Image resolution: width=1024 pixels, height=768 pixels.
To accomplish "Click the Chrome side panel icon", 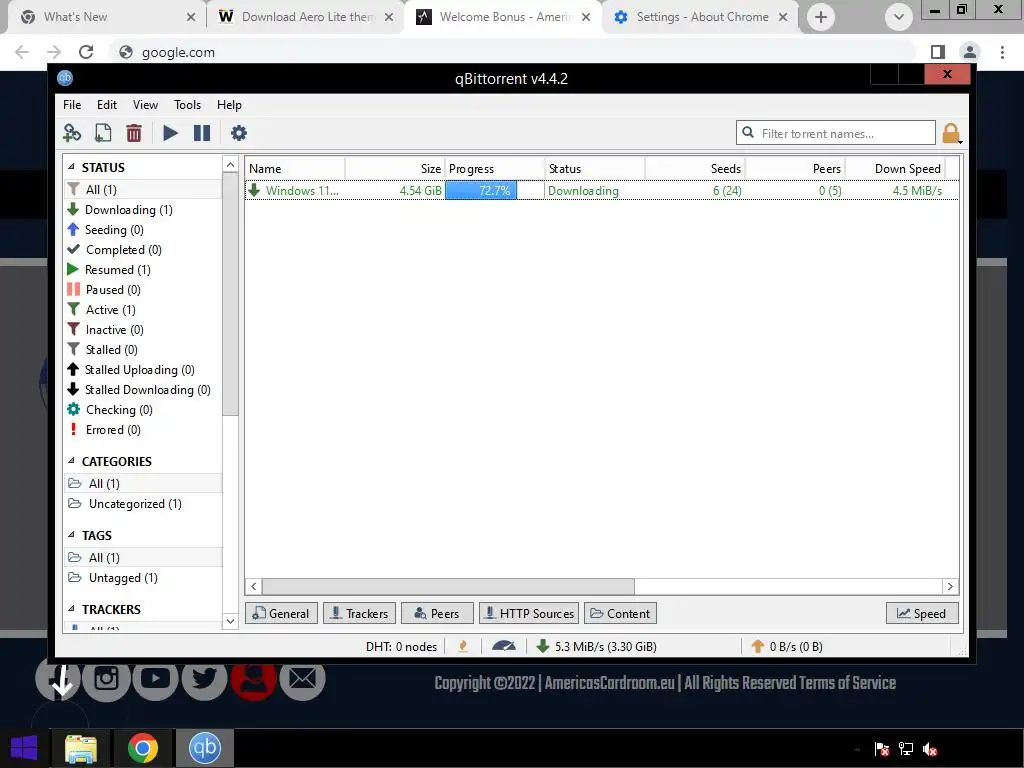I will [x=938, y=52].
